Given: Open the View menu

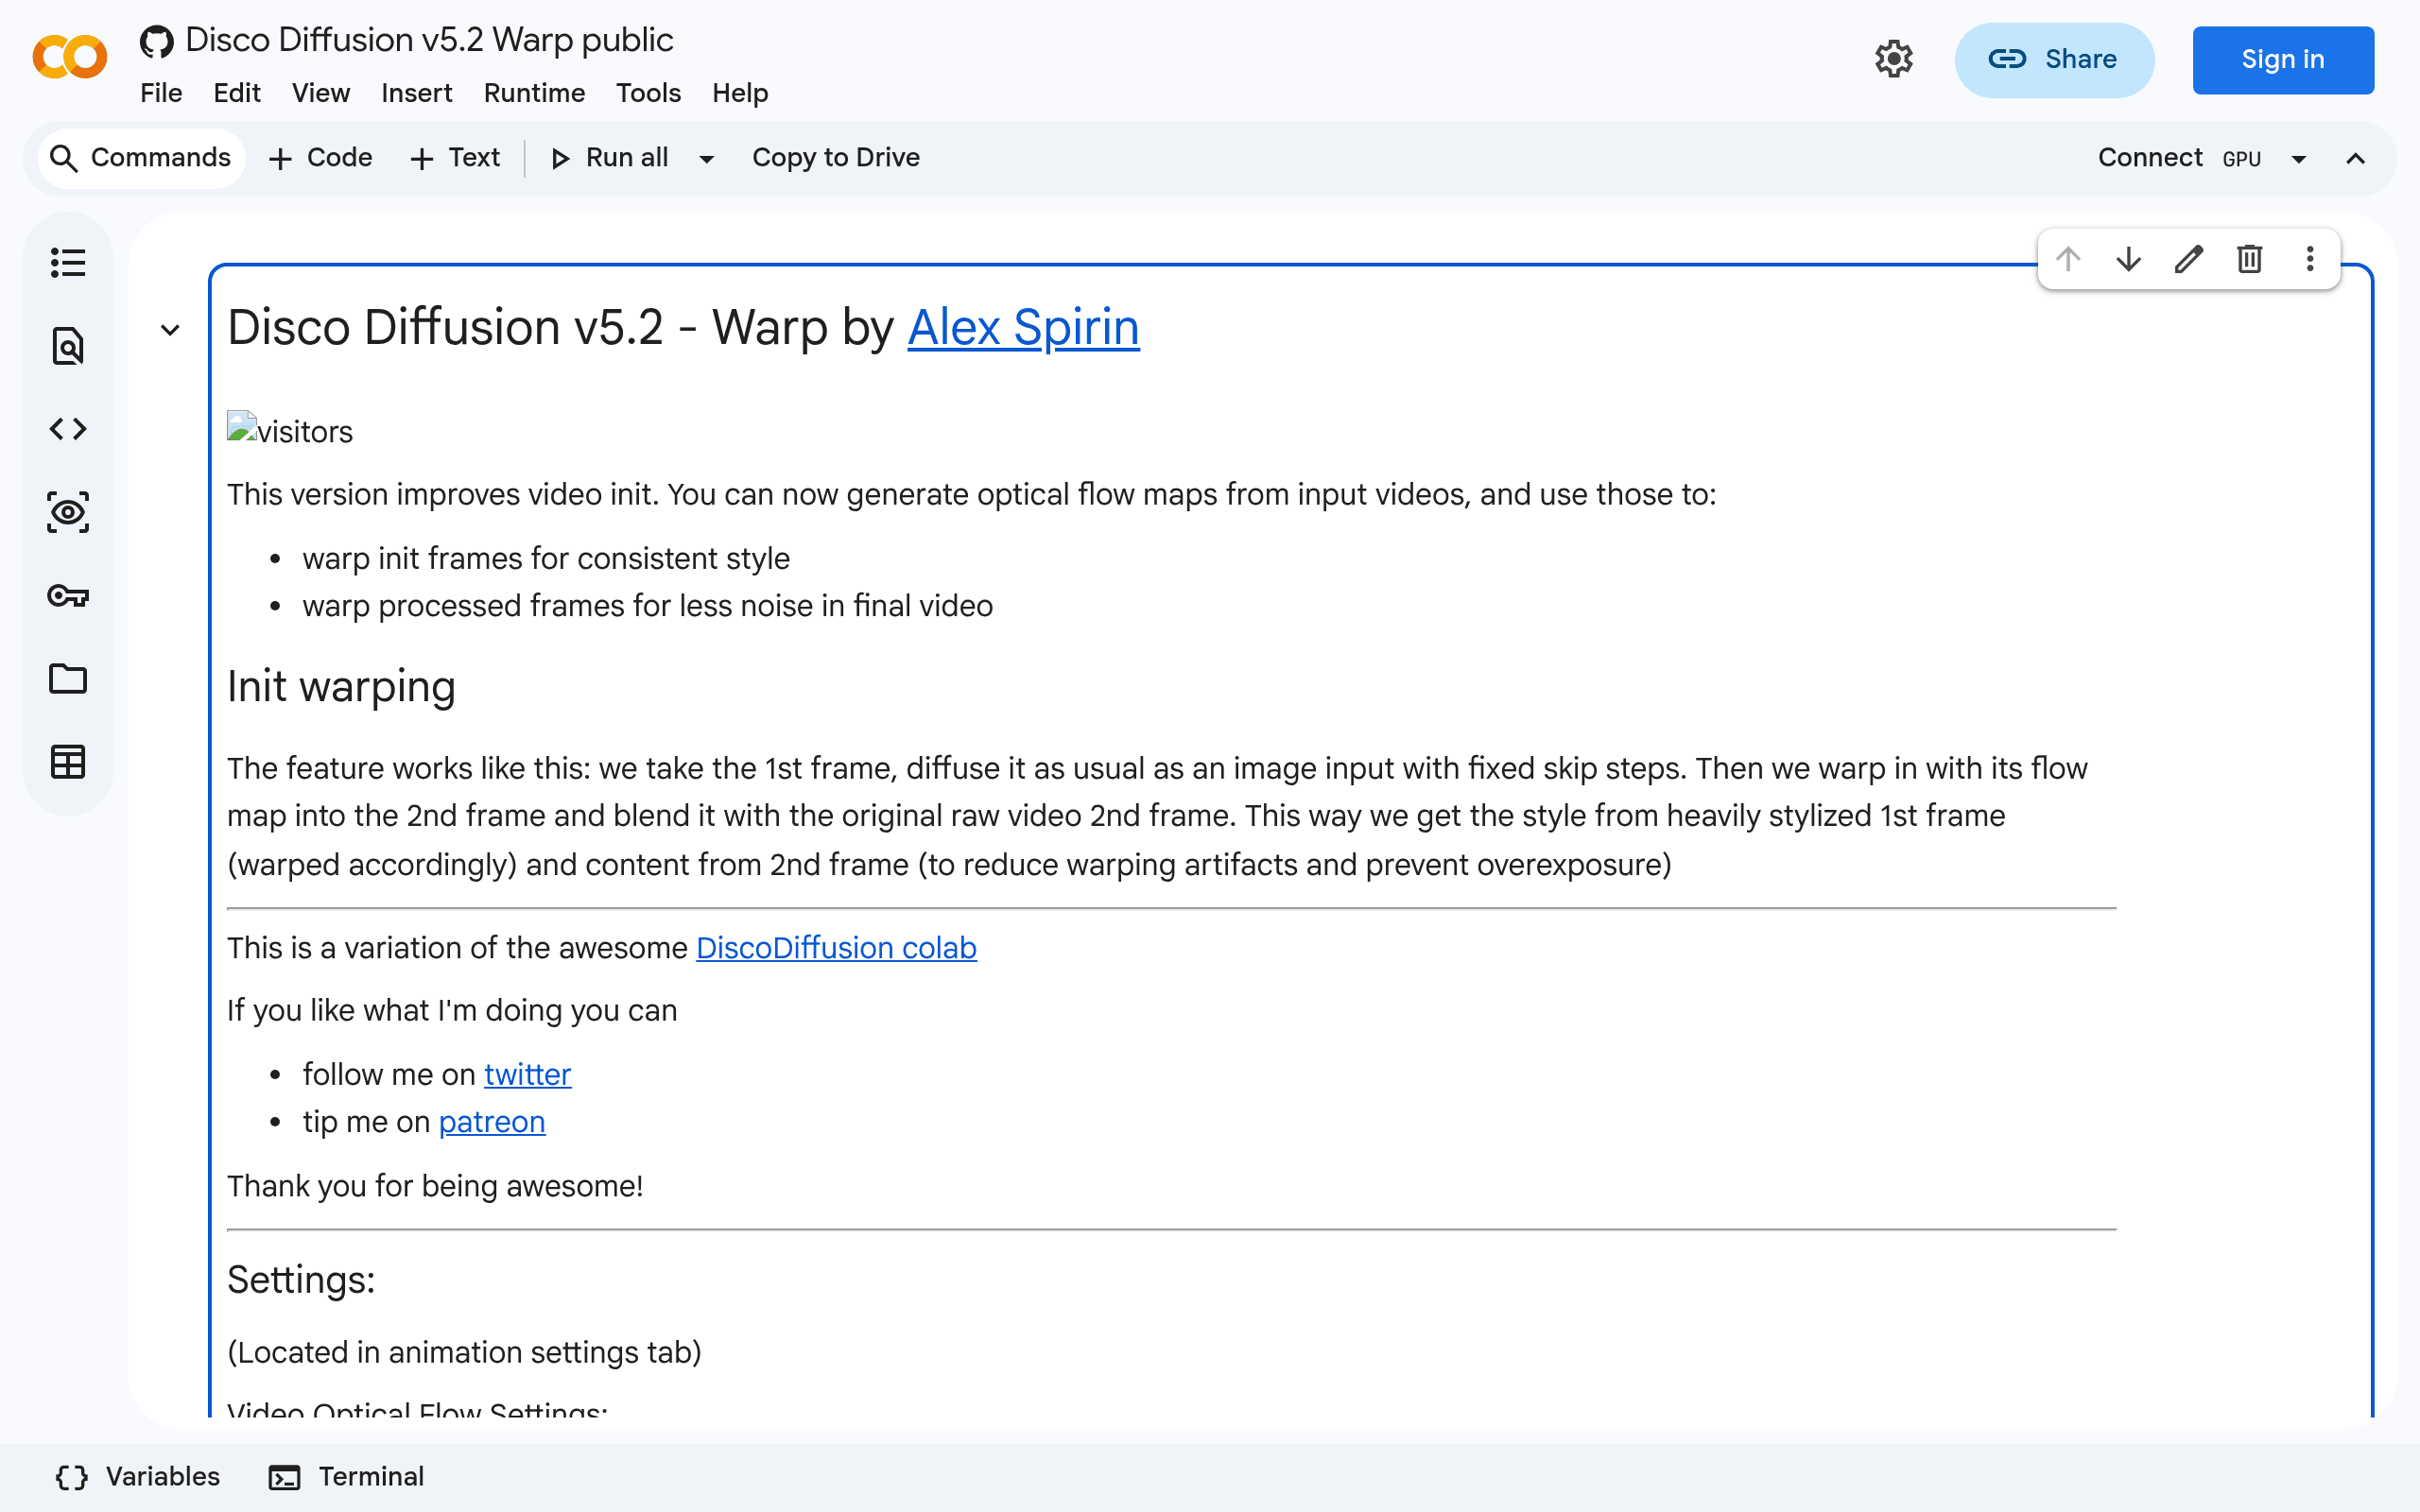Looking at the screenshot, I should [321, 93].
